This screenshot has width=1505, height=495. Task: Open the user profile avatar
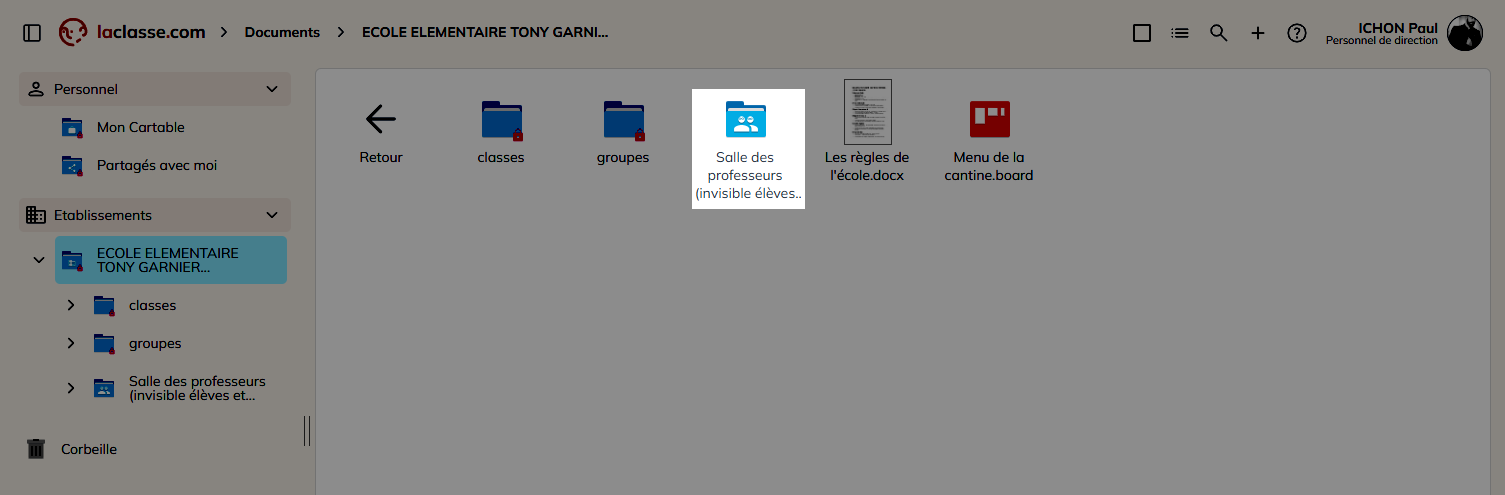pos(1465,33)
